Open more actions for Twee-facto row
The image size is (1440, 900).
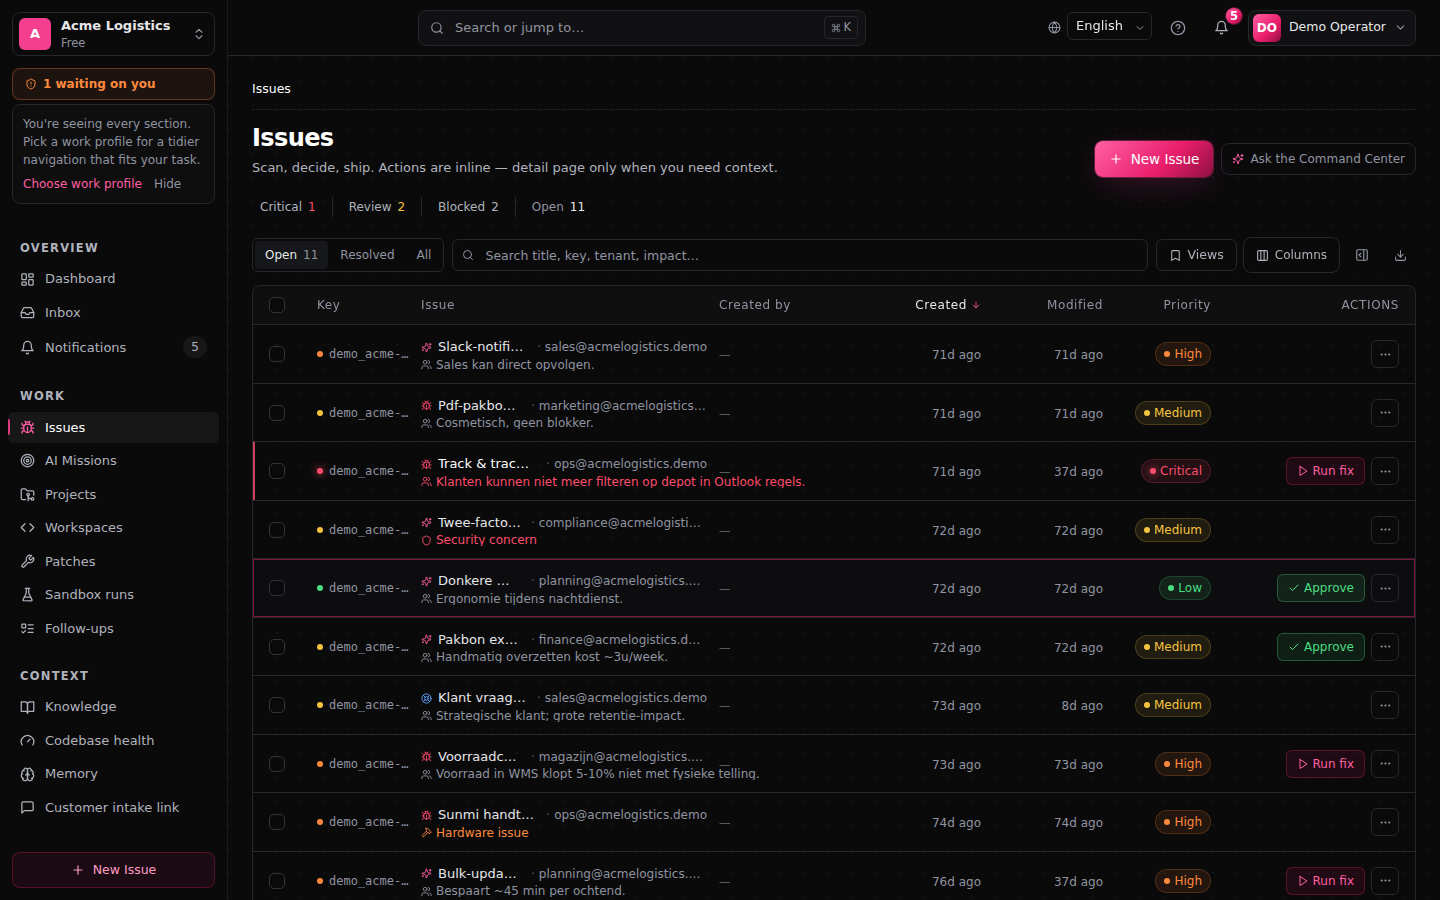[1385, 530]
